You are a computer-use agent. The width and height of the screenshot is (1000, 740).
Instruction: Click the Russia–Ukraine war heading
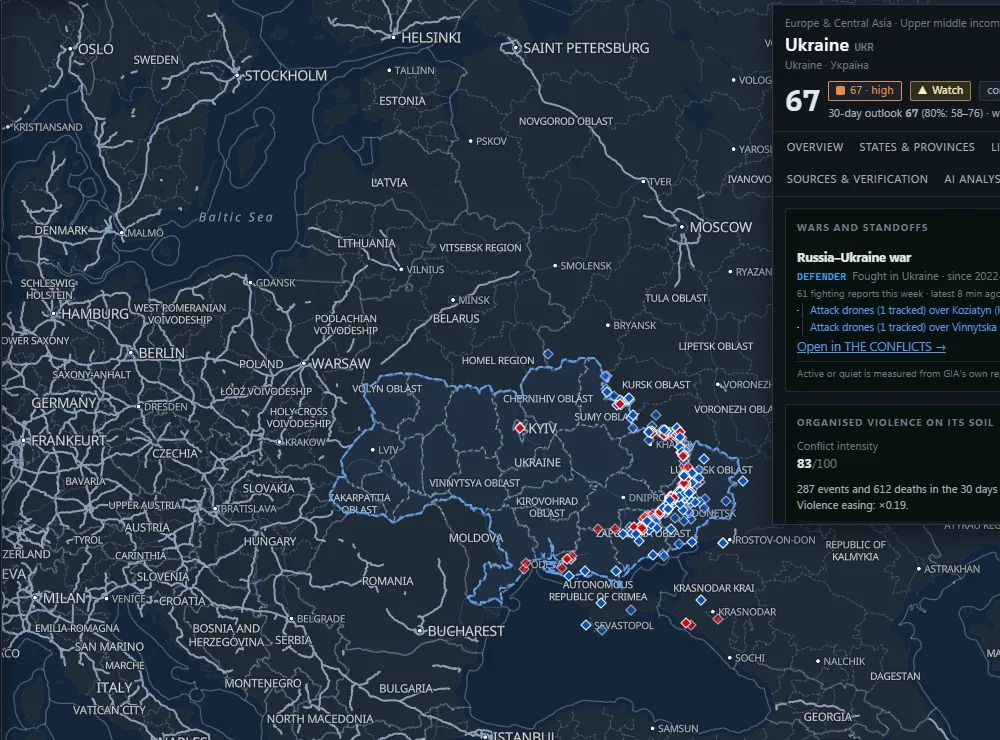[x=853, y=258]
